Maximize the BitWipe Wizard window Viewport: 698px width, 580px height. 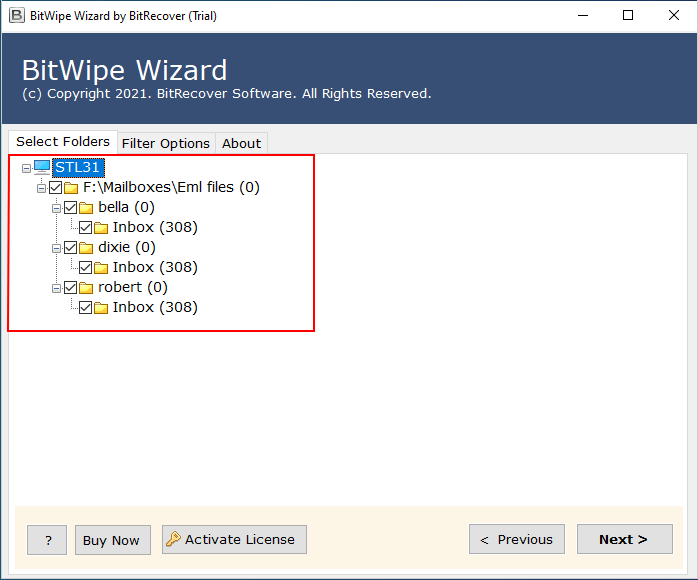click(628, 16)
